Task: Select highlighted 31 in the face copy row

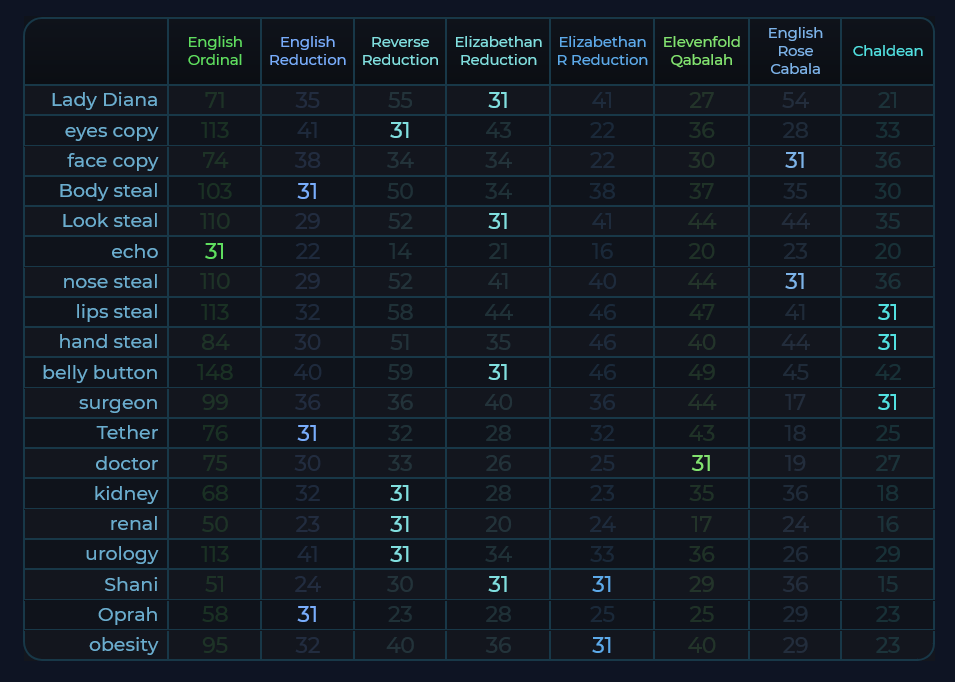Action: coord(795,161)
